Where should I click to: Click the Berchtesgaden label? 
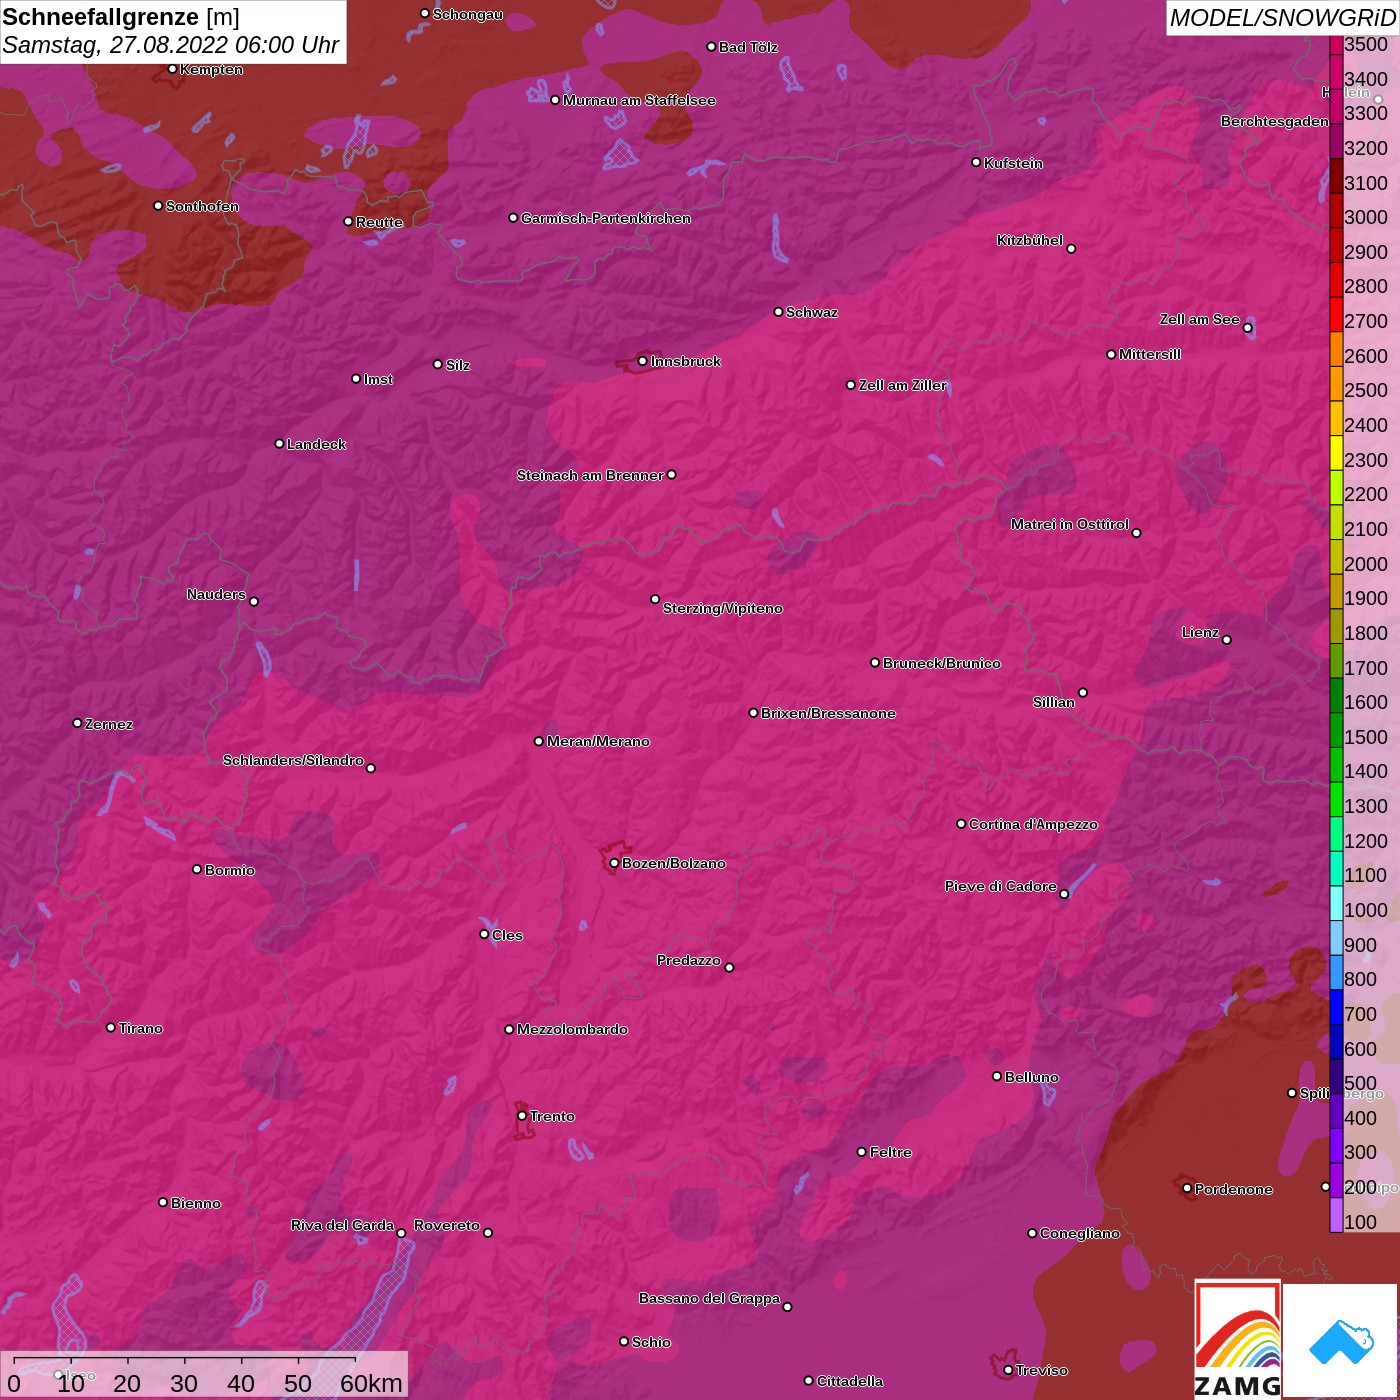[x=1275, y=121]
